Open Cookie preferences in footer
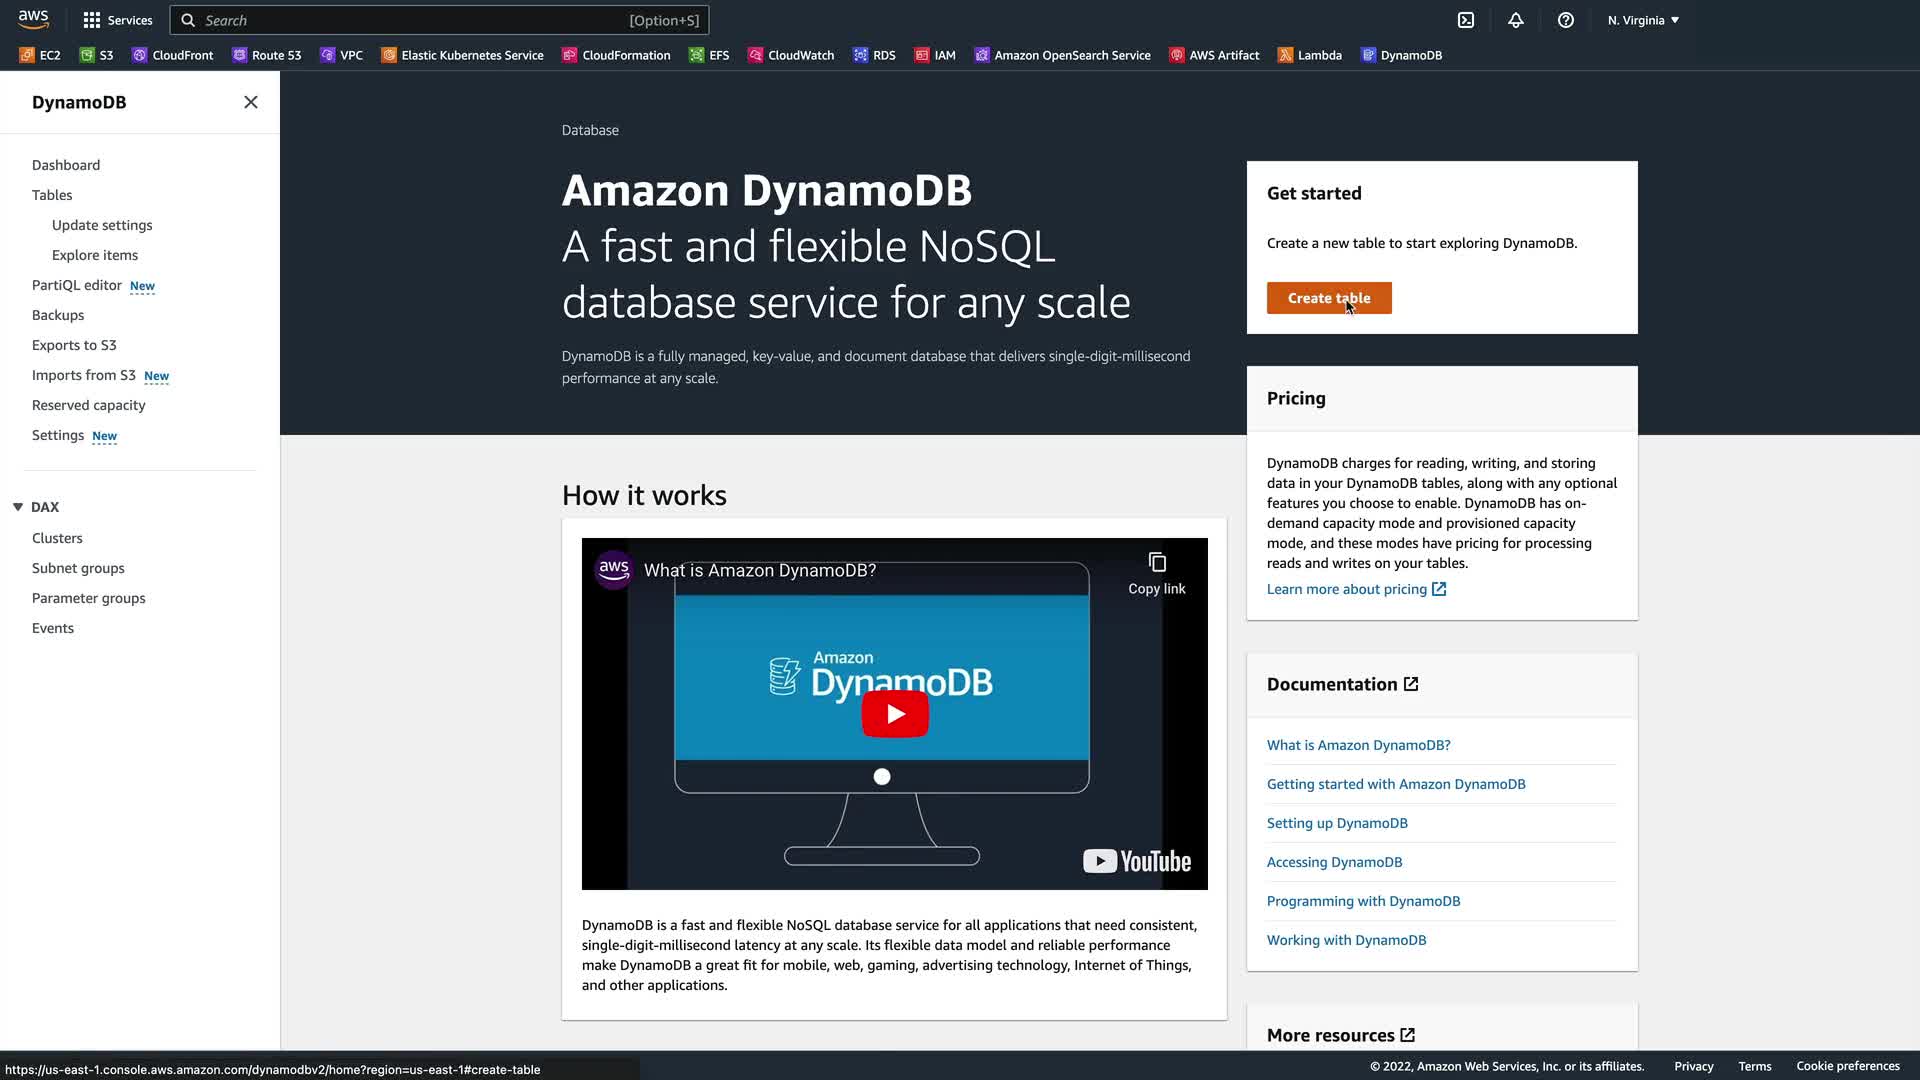Screen dimensions: 1920x1080 click(x=1847, y=1066)
